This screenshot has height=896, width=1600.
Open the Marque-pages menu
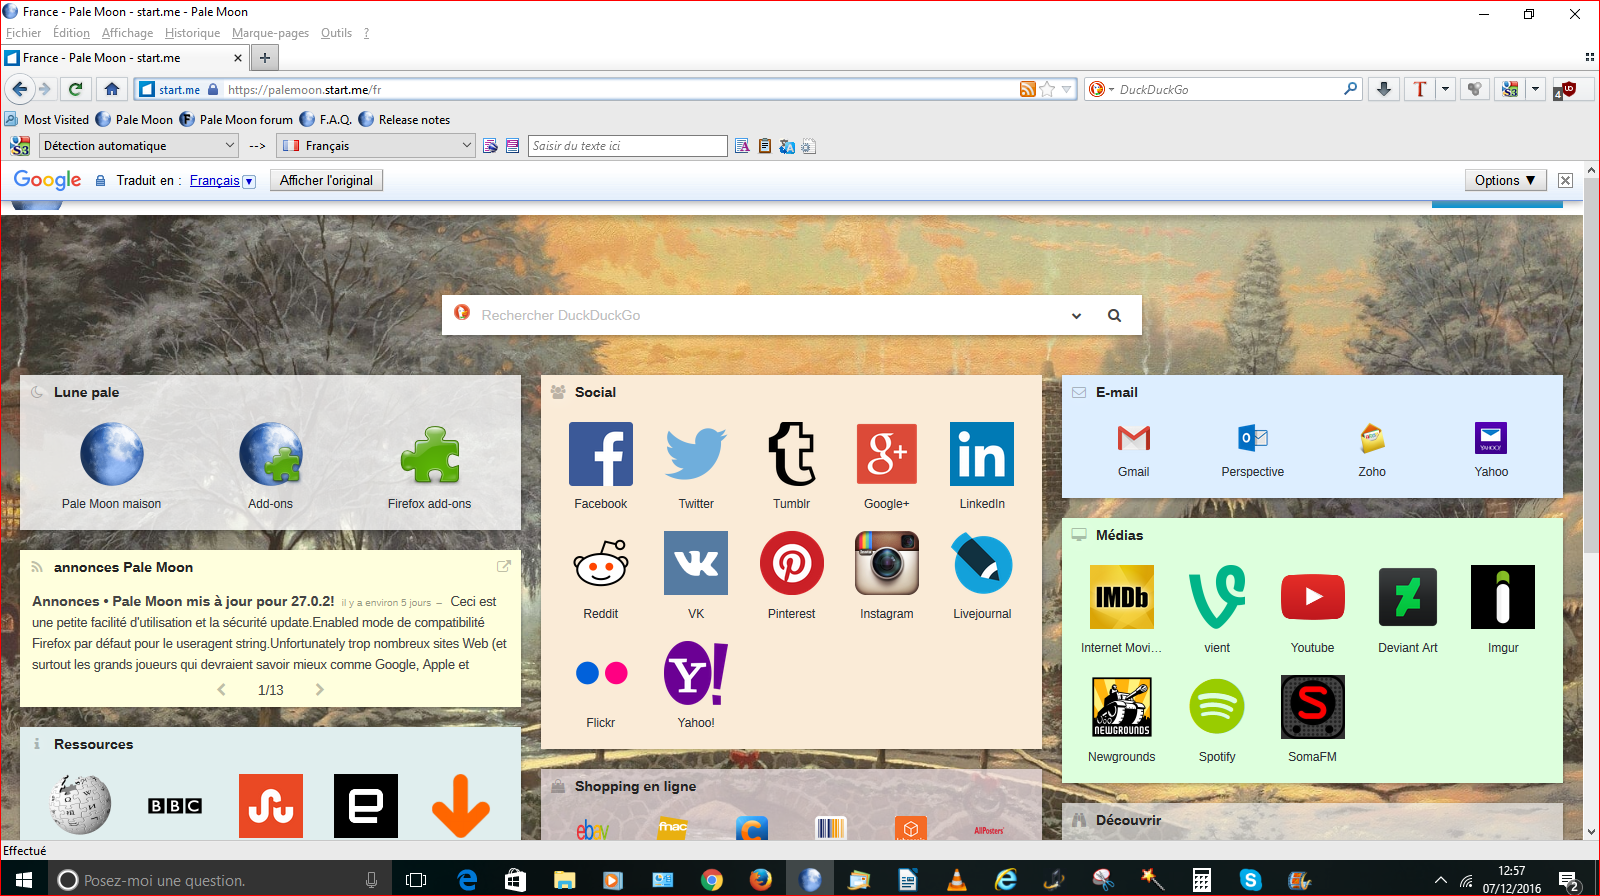(x=270, y=33)
